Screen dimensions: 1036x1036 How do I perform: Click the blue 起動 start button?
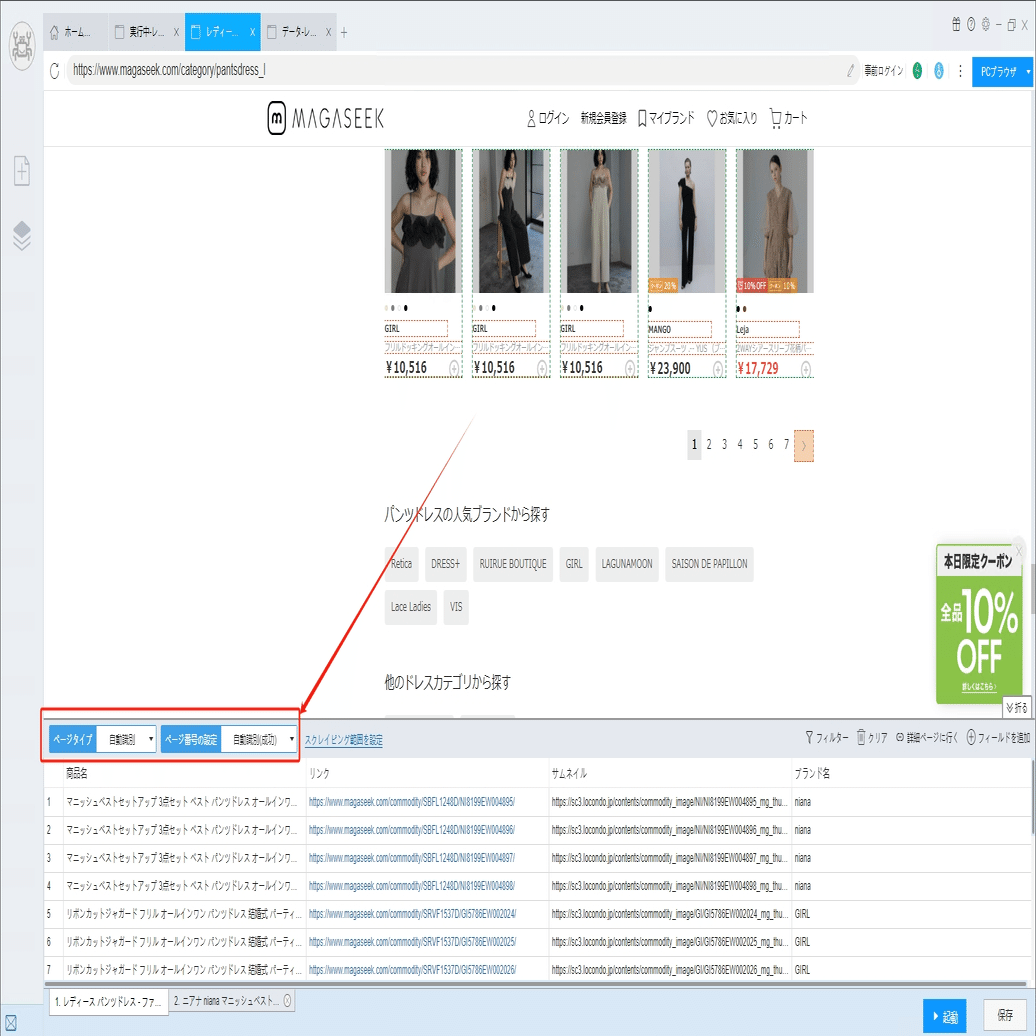click(945, 1016)
